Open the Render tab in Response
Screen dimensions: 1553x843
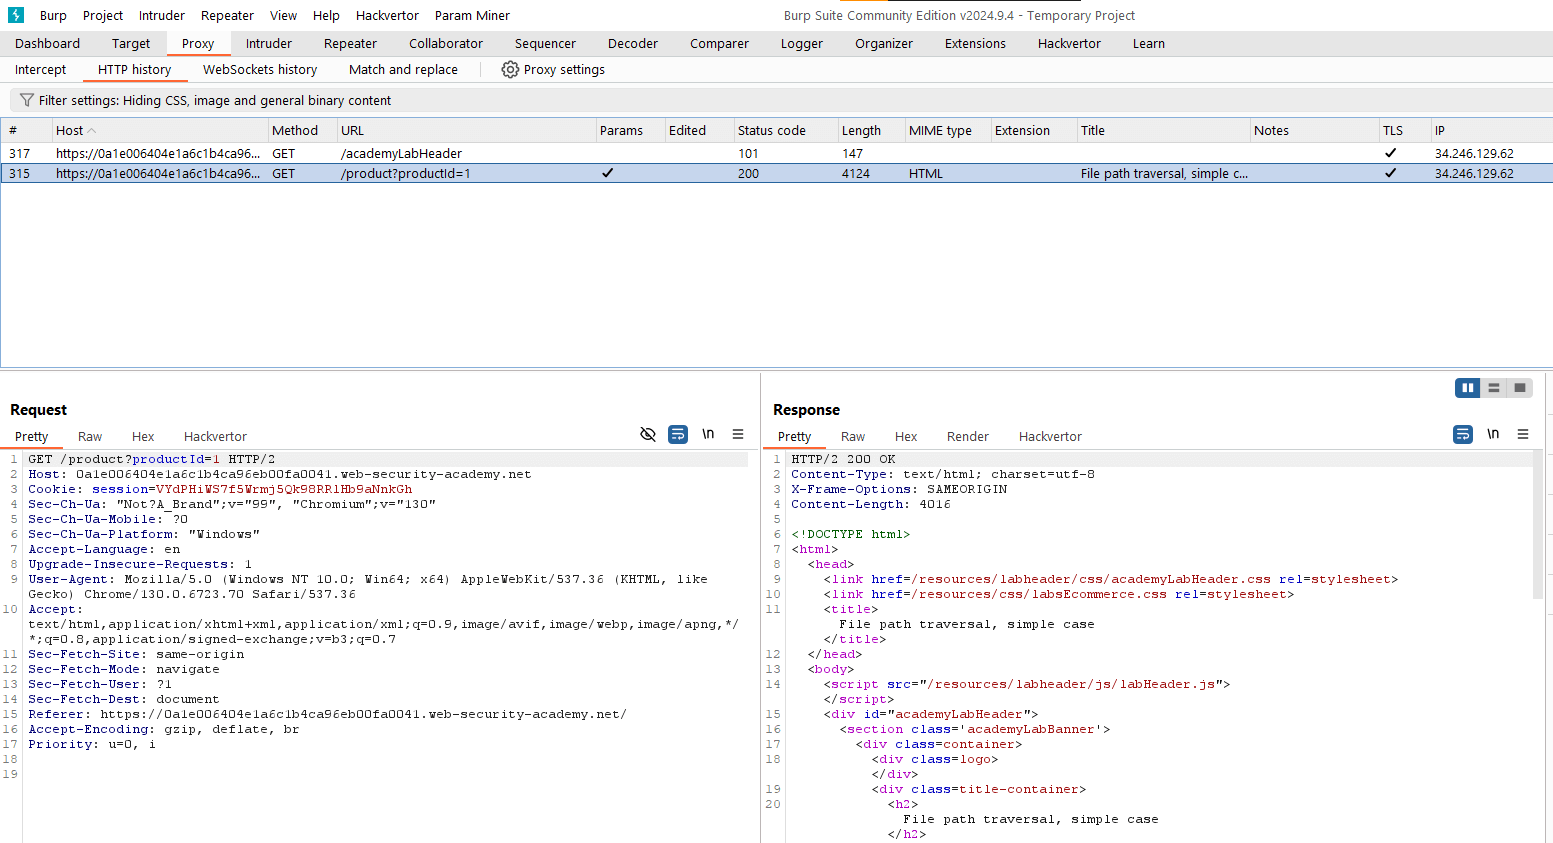(967, 437)
